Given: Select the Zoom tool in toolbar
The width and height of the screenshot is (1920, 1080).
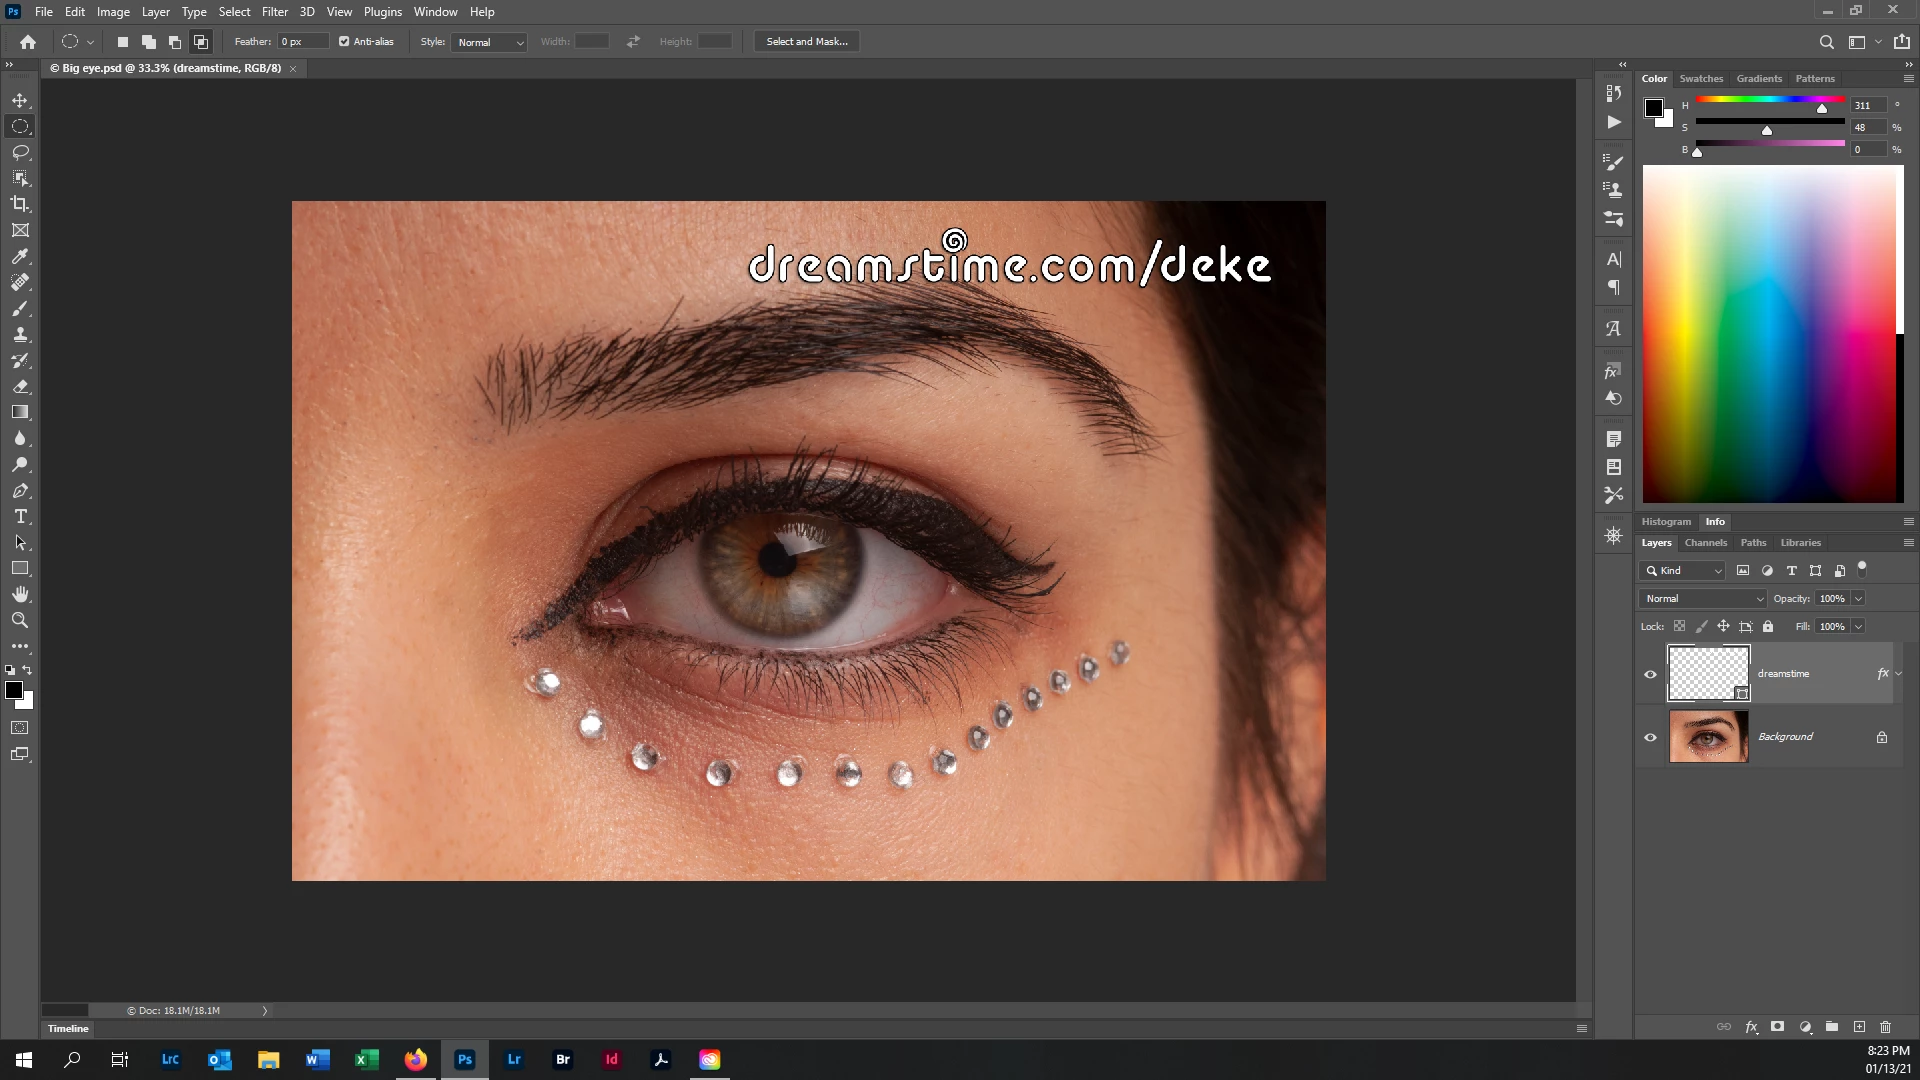Looking at the screenshot, I should [x=20, y=620].
